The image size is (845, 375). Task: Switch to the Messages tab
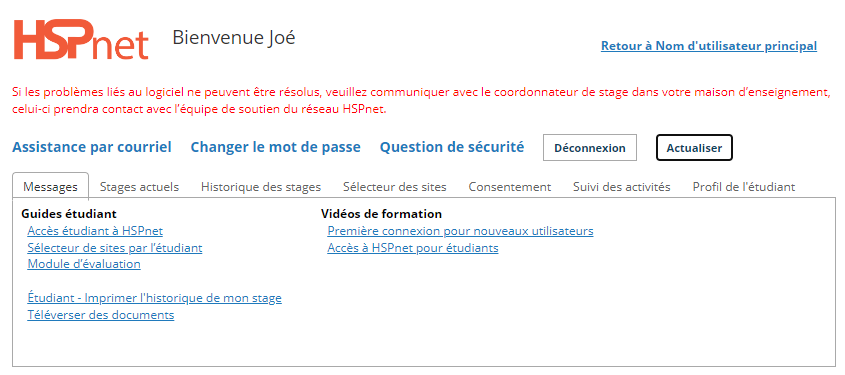click(x=50, y=187)
